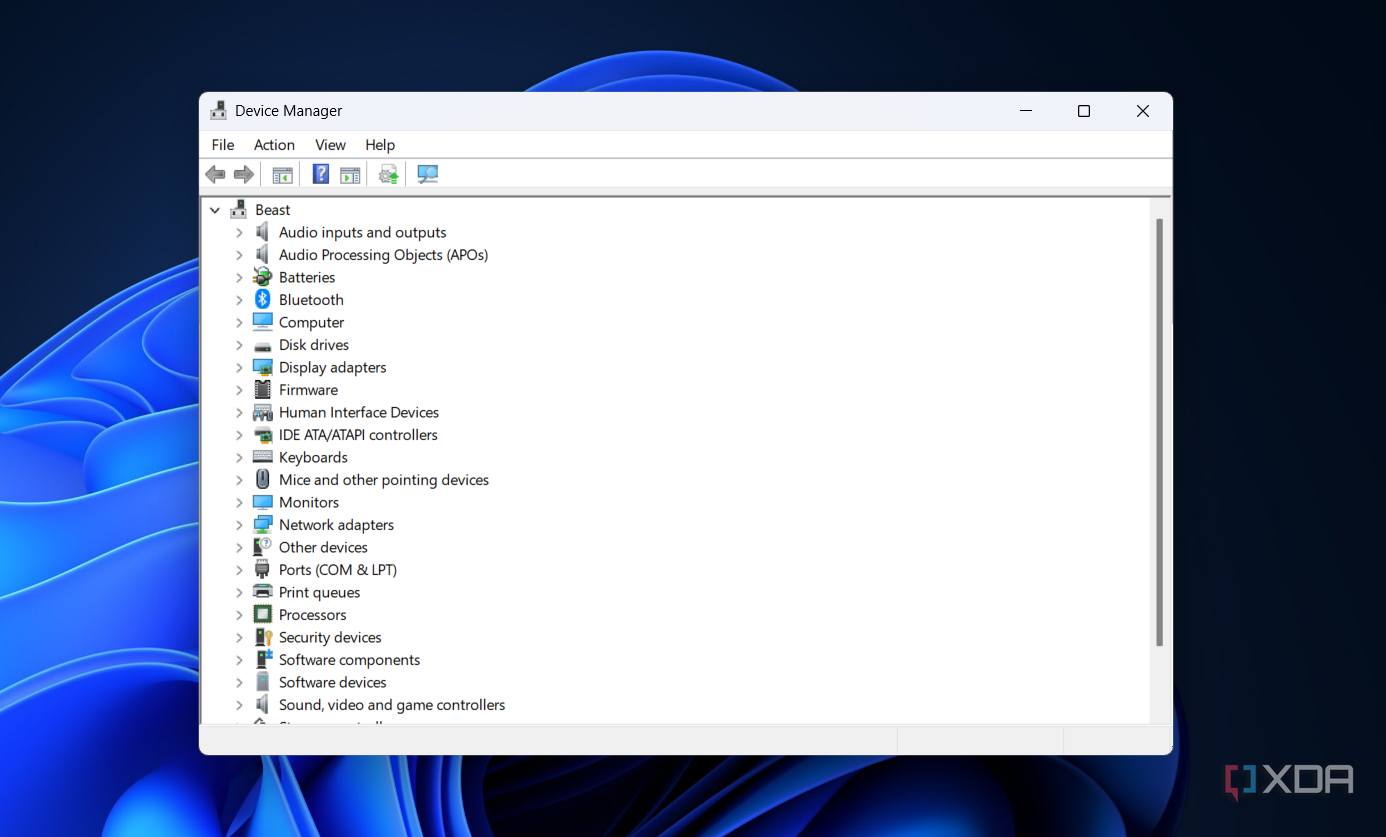1386x837 pixels.
Task: Expand the Other devices category
Action: pyautogui.click(x=239, y=547)
